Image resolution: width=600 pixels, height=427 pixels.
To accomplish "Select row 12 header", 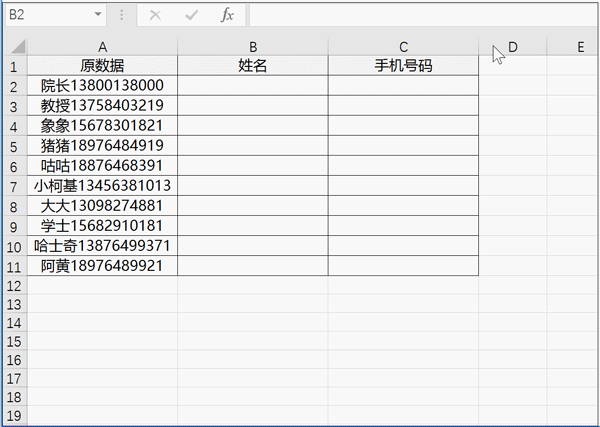I will point(16,285).
